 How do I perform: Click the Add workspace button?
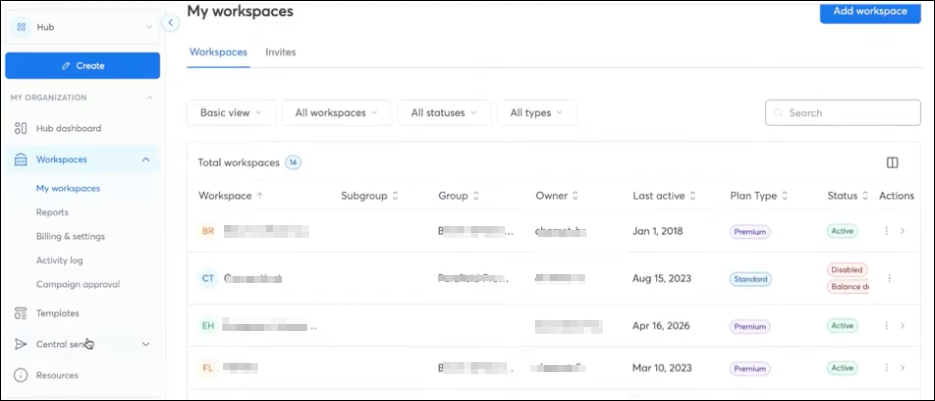click(x=870, y=12)
